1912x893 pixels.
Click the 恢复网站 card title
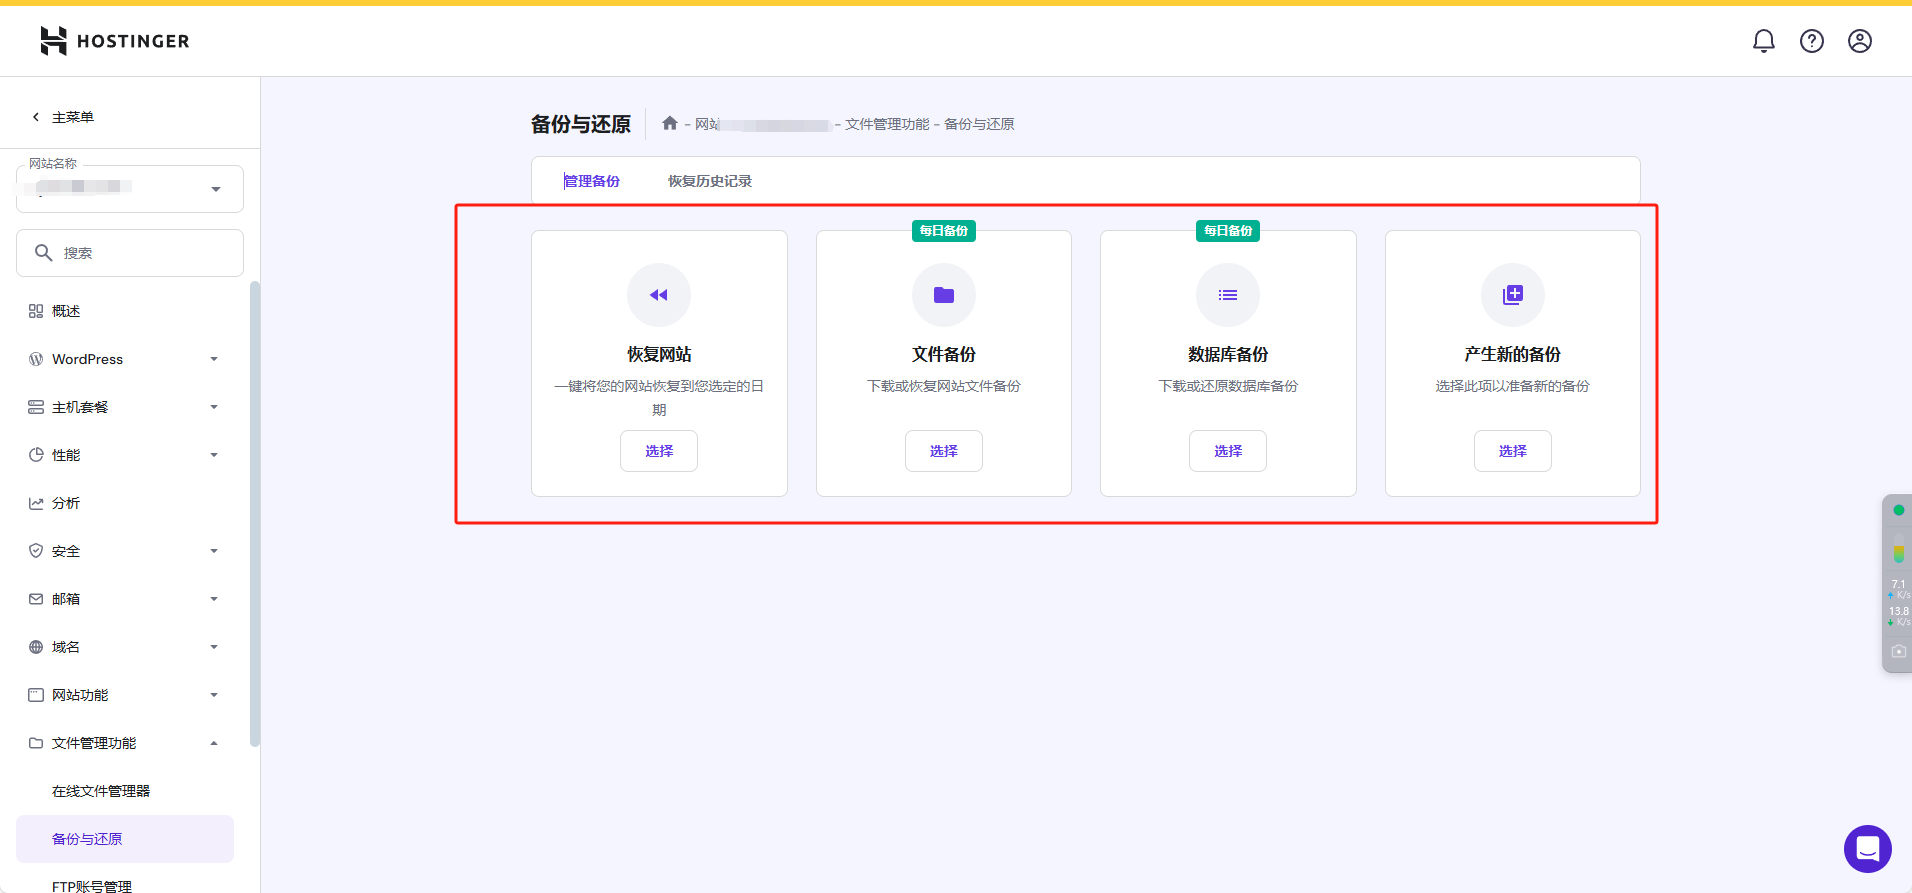coord(659,354)
